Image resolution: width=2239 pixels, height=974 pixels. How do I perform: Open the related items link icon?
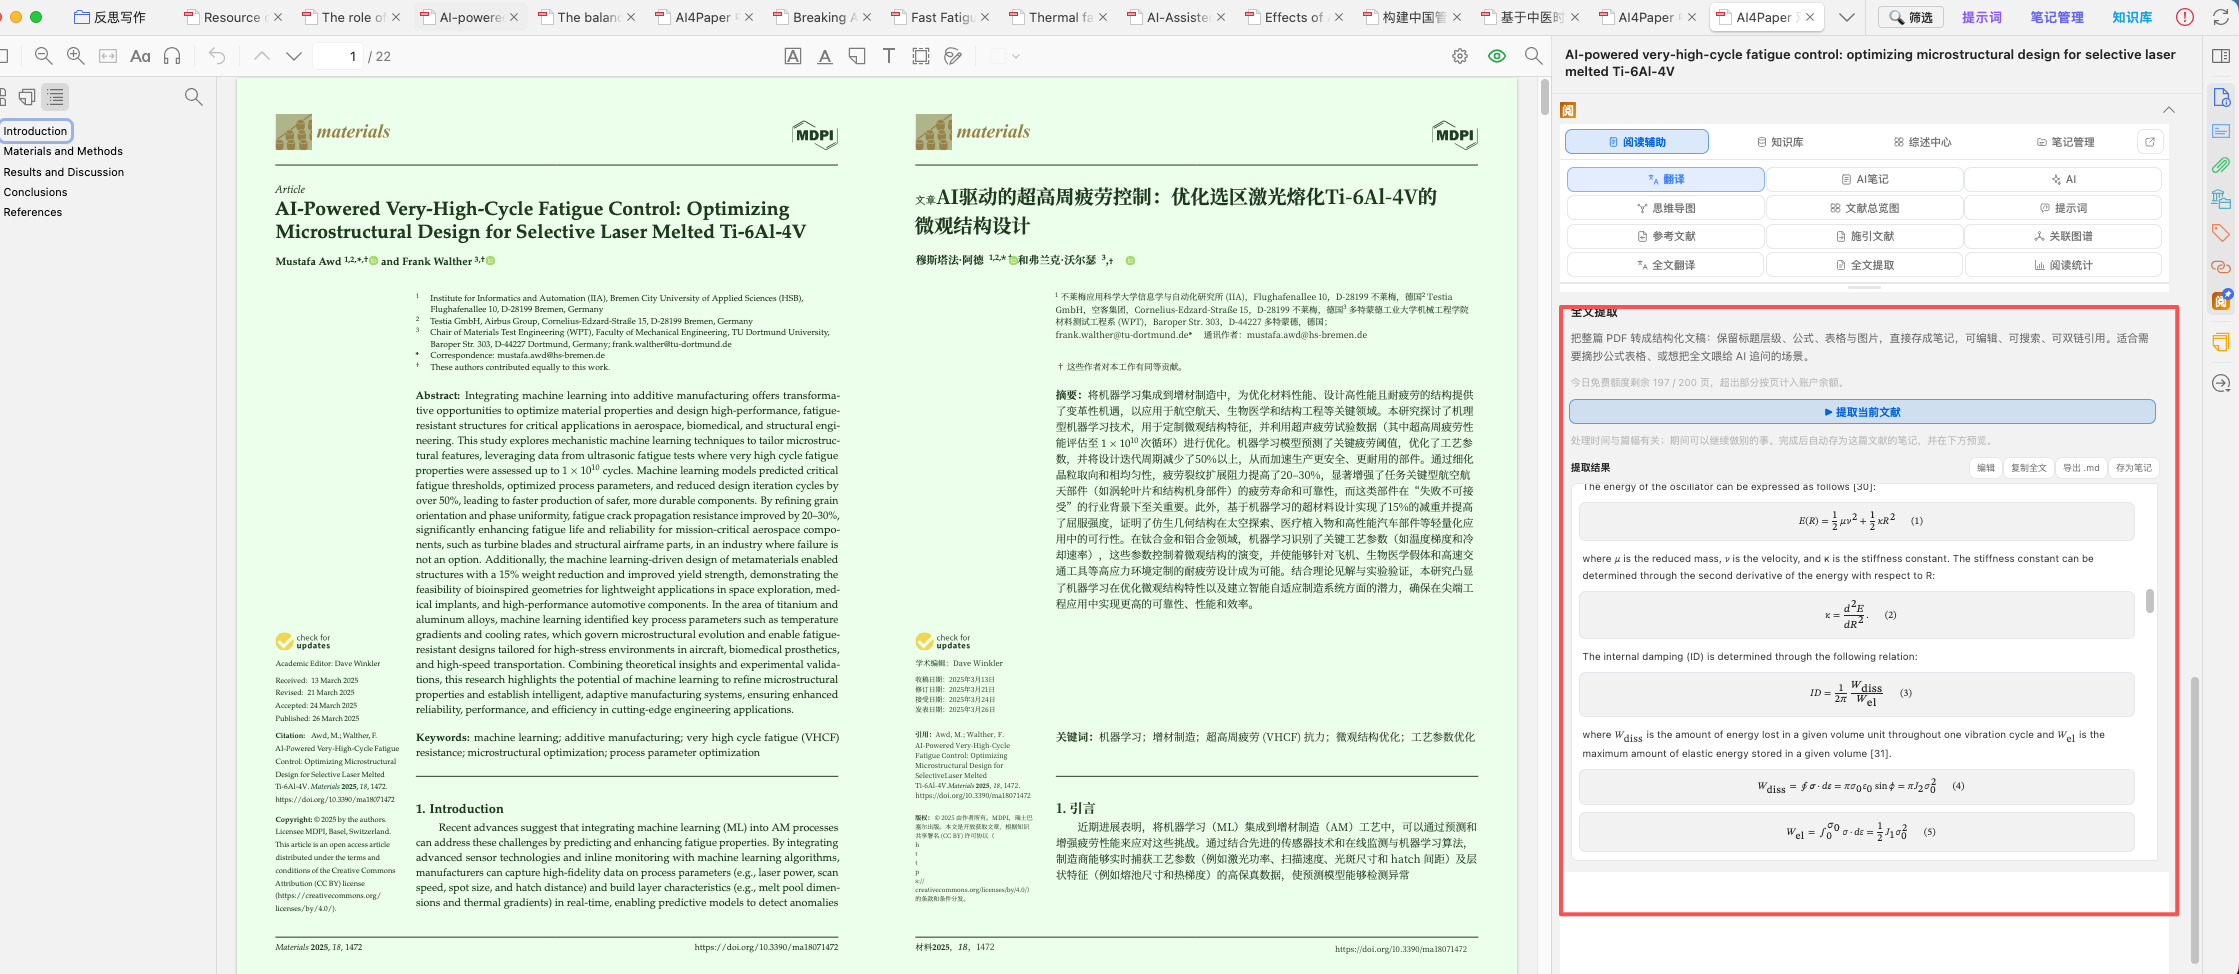tap(2221, 267)
